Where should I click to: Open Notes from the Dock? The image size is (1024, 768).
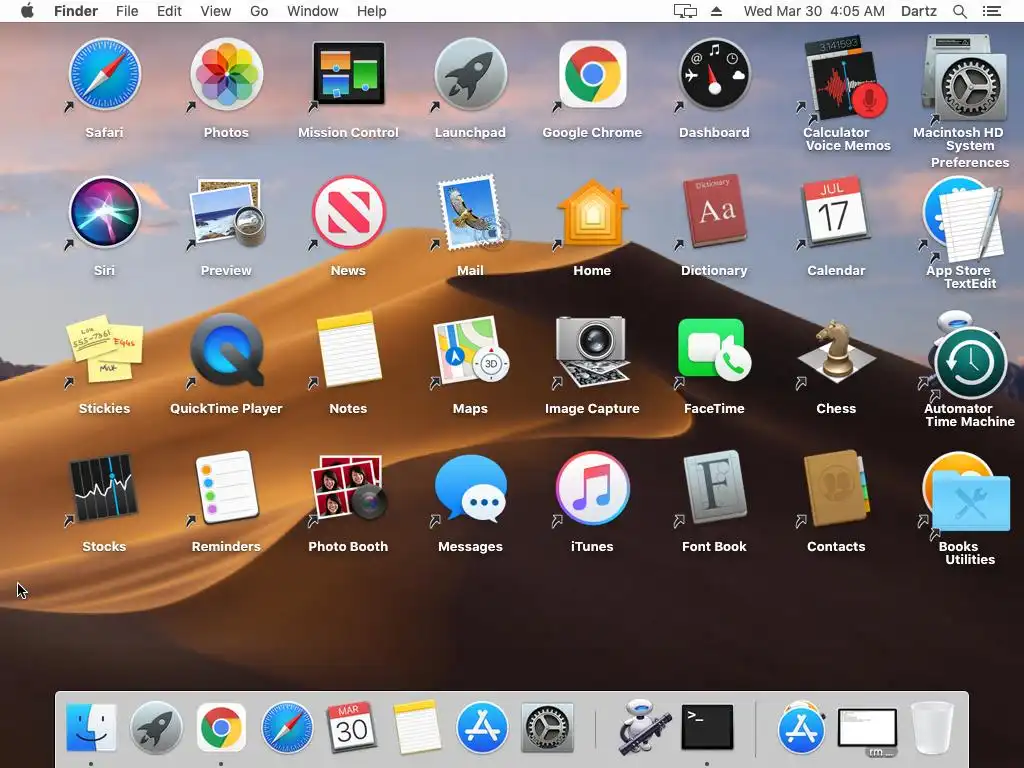(x=417, y=727)
